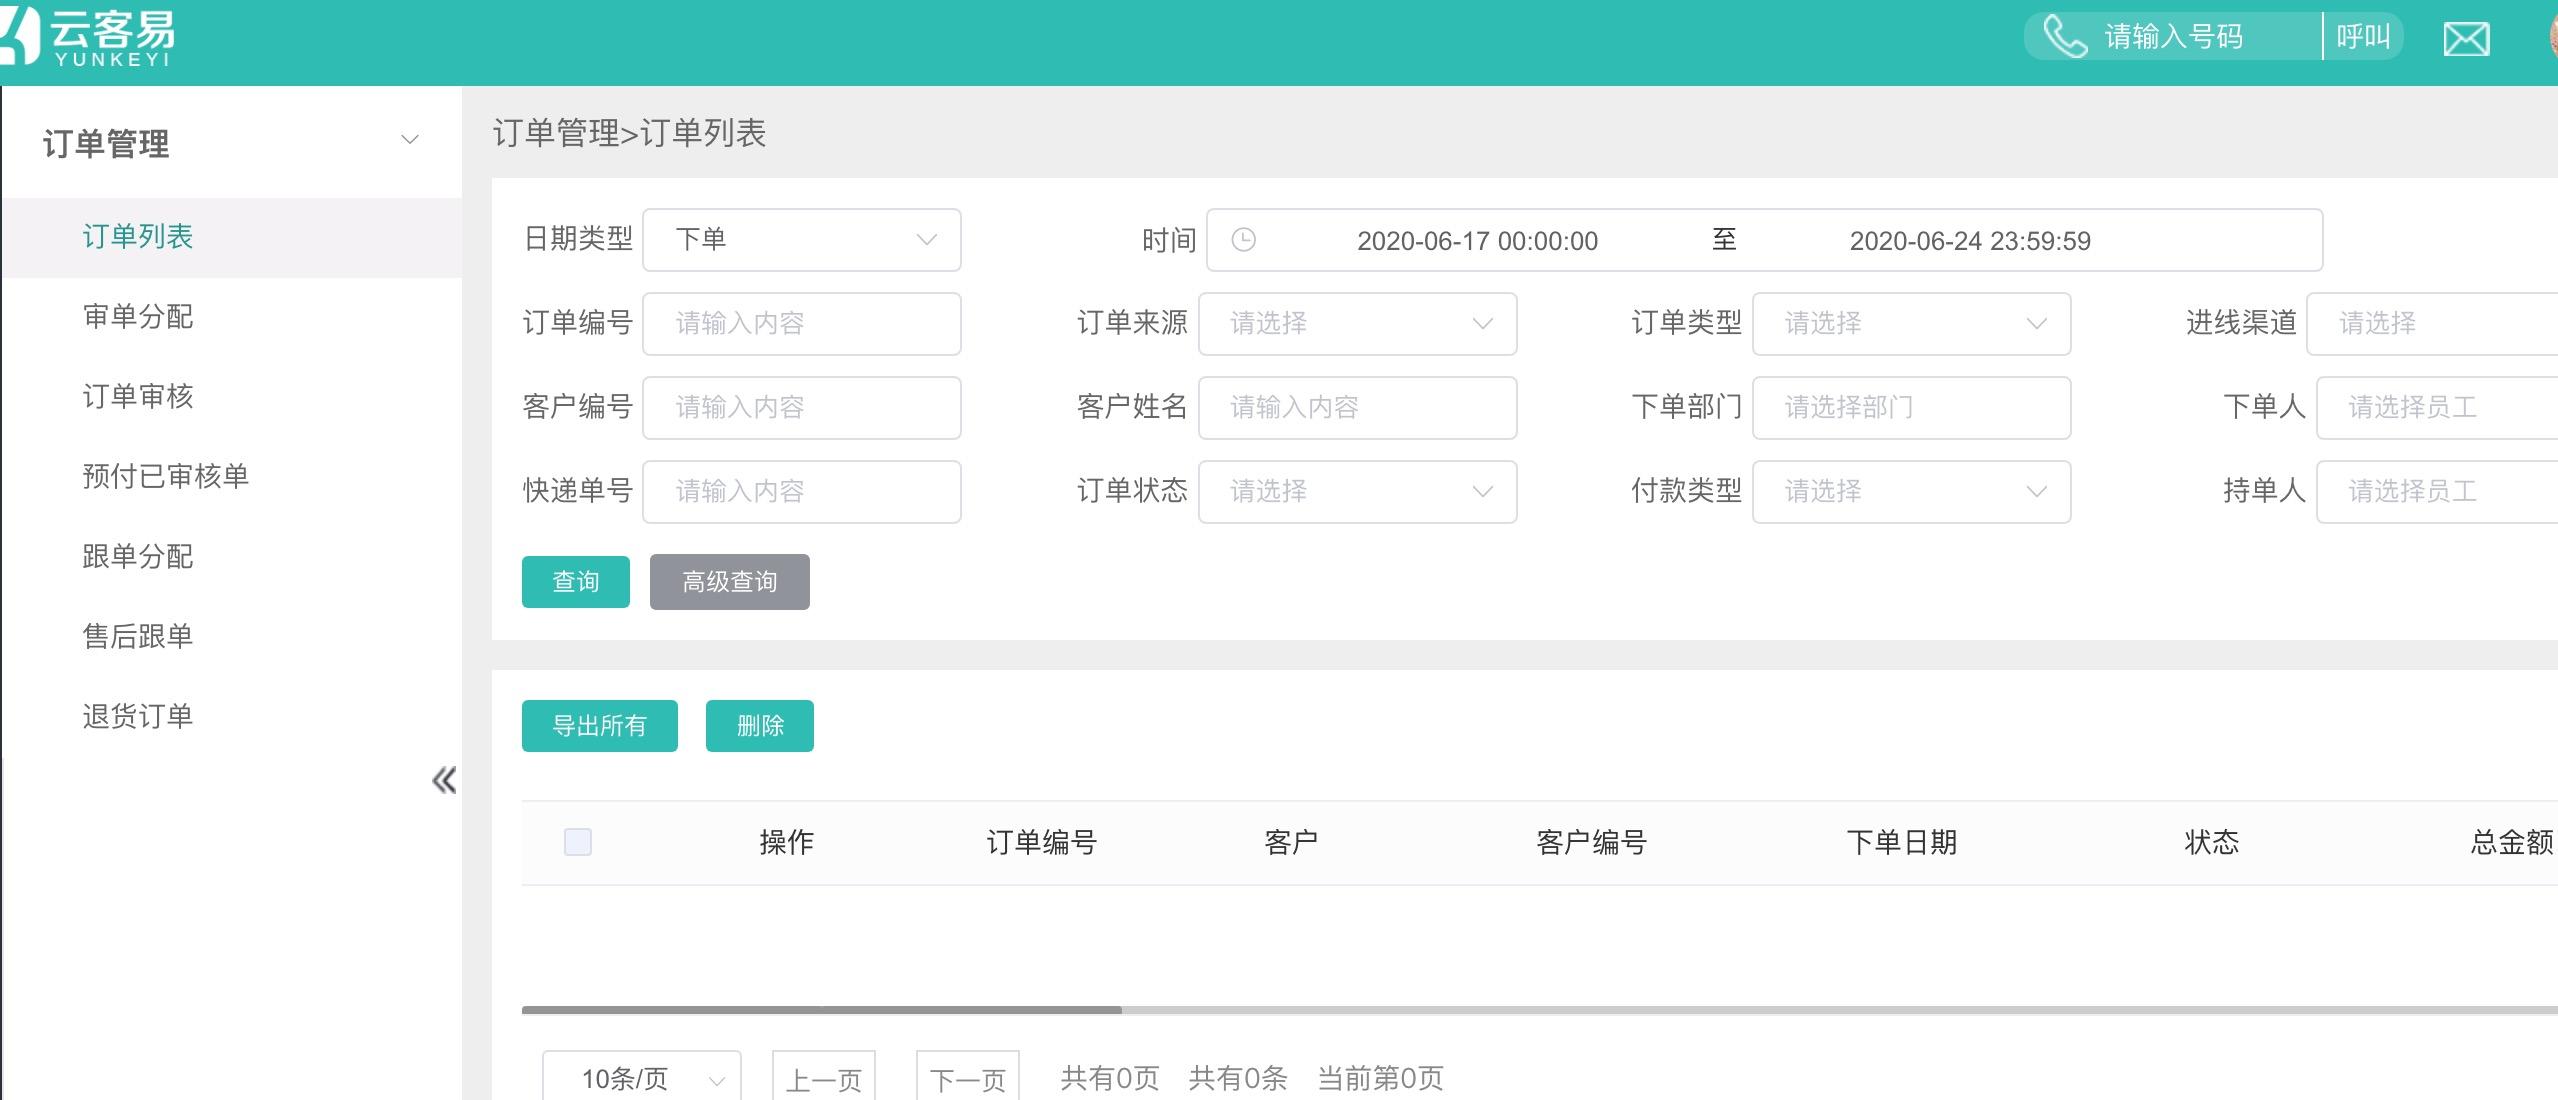
Task: Toggle select-all checkbox in table header
Action: pyautogui.click(x=578, y=842)
